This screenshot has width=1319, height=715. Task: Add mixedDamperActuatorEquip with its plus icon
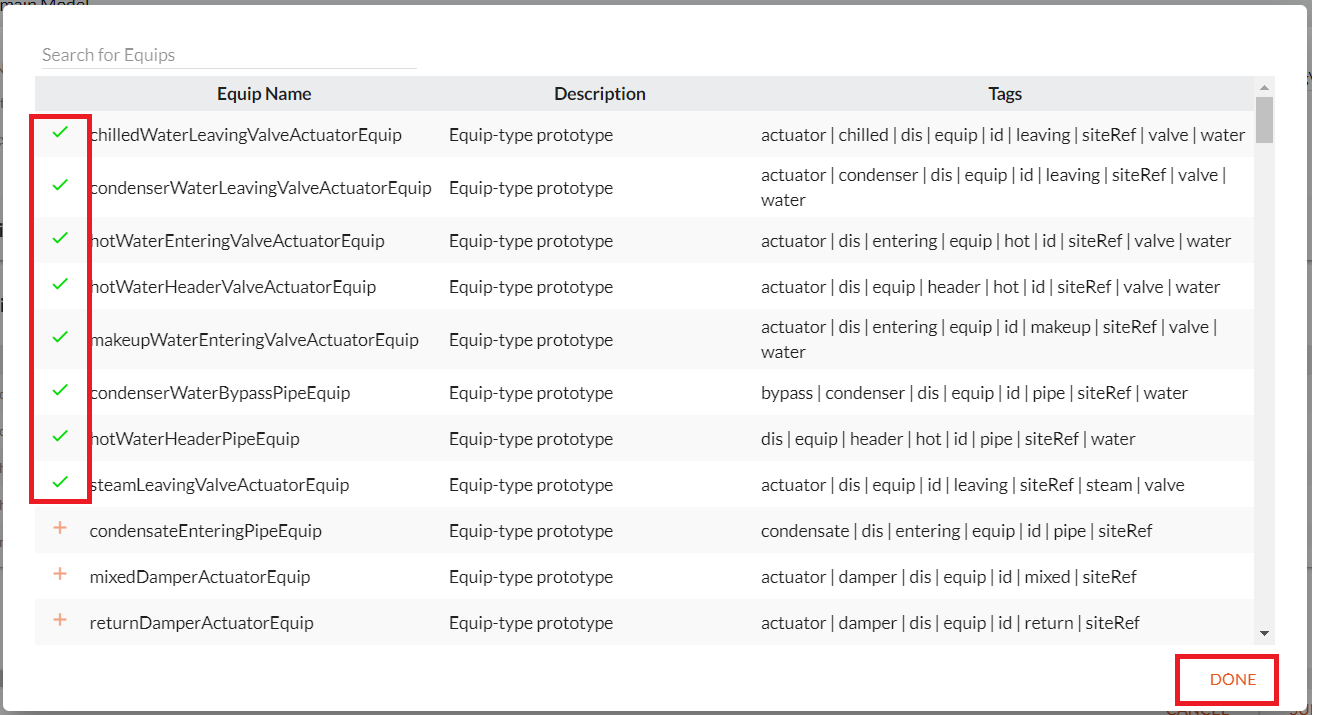pos(60,574)
